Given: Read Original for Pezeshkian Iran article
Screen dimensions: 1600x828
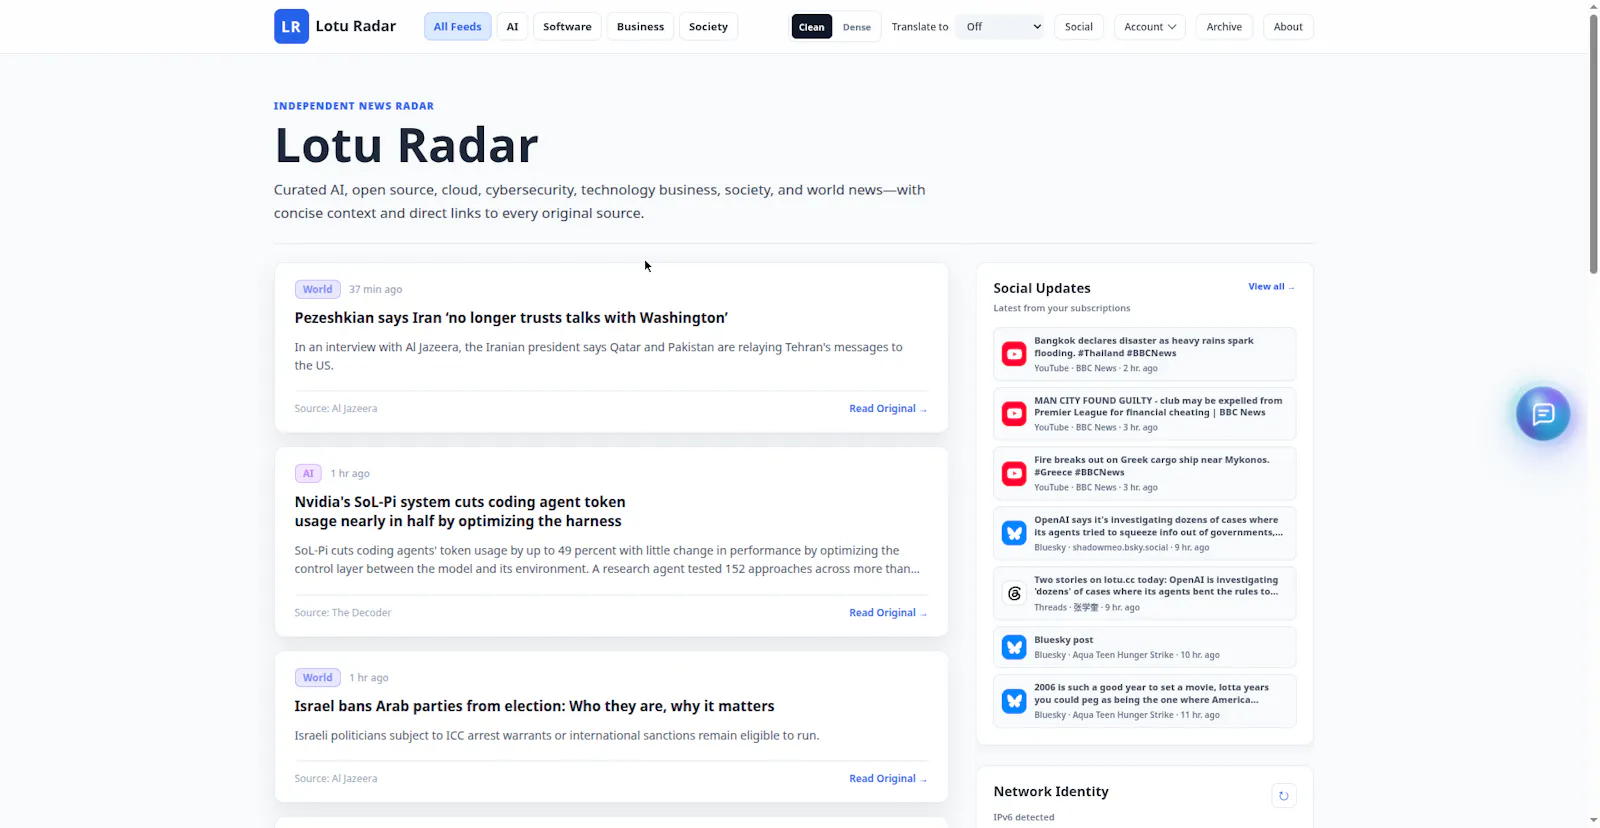Looking at the screenshot, I should (x=888, y=409).
